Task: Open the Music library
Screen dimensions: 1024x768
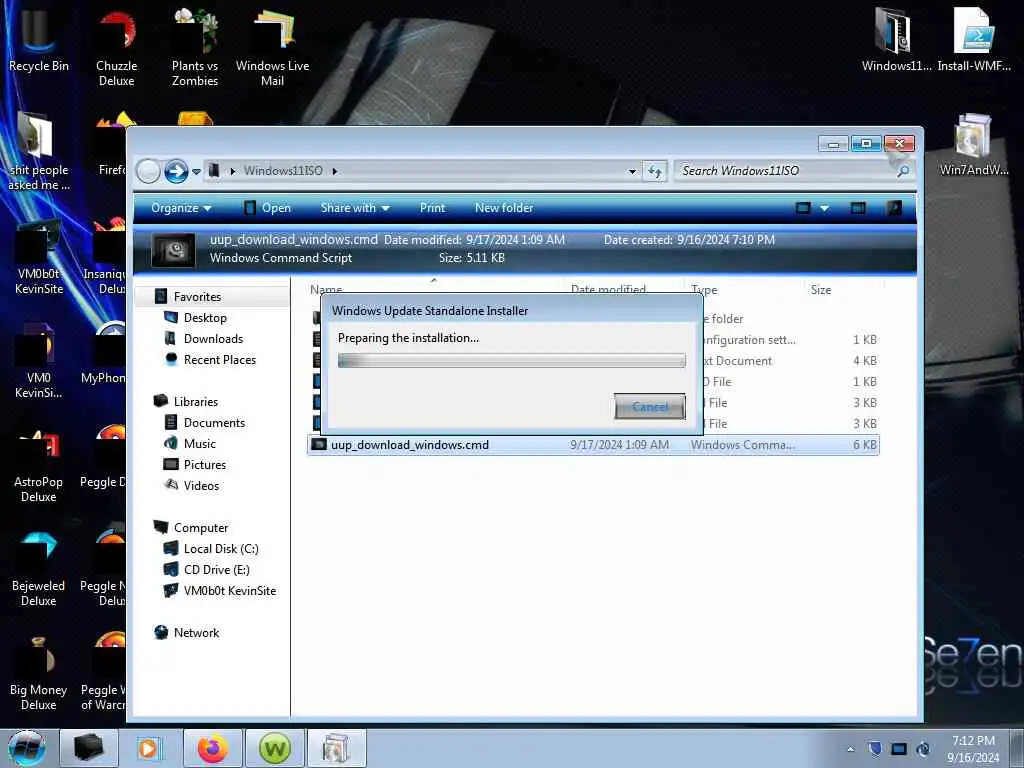Action: tap(200, 443)
